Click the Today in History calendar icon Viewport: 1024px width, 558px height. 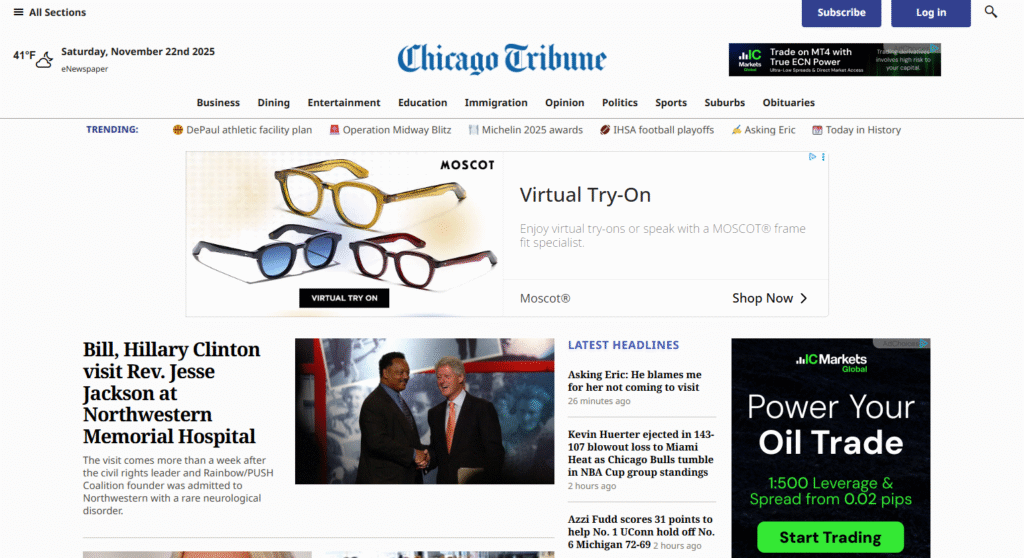(x=817, y=129)
